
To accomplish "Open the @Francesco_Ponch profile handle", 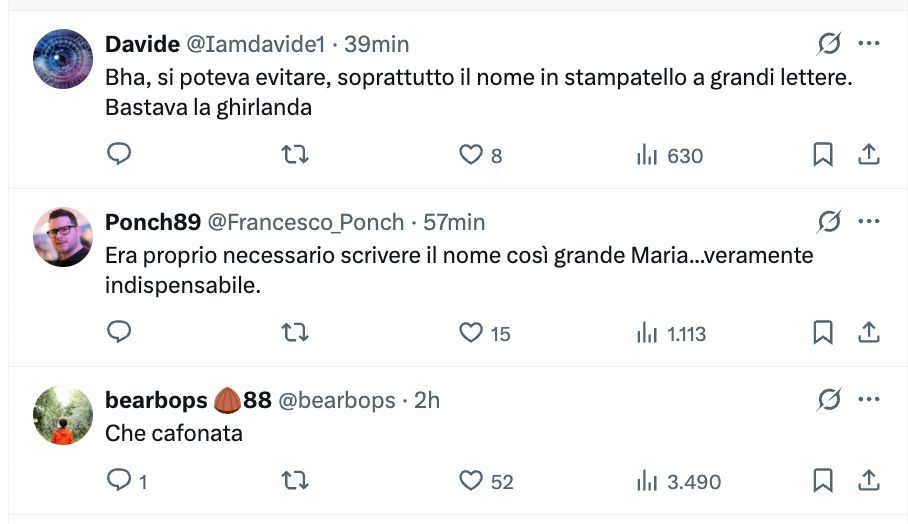I will [306, 222].
